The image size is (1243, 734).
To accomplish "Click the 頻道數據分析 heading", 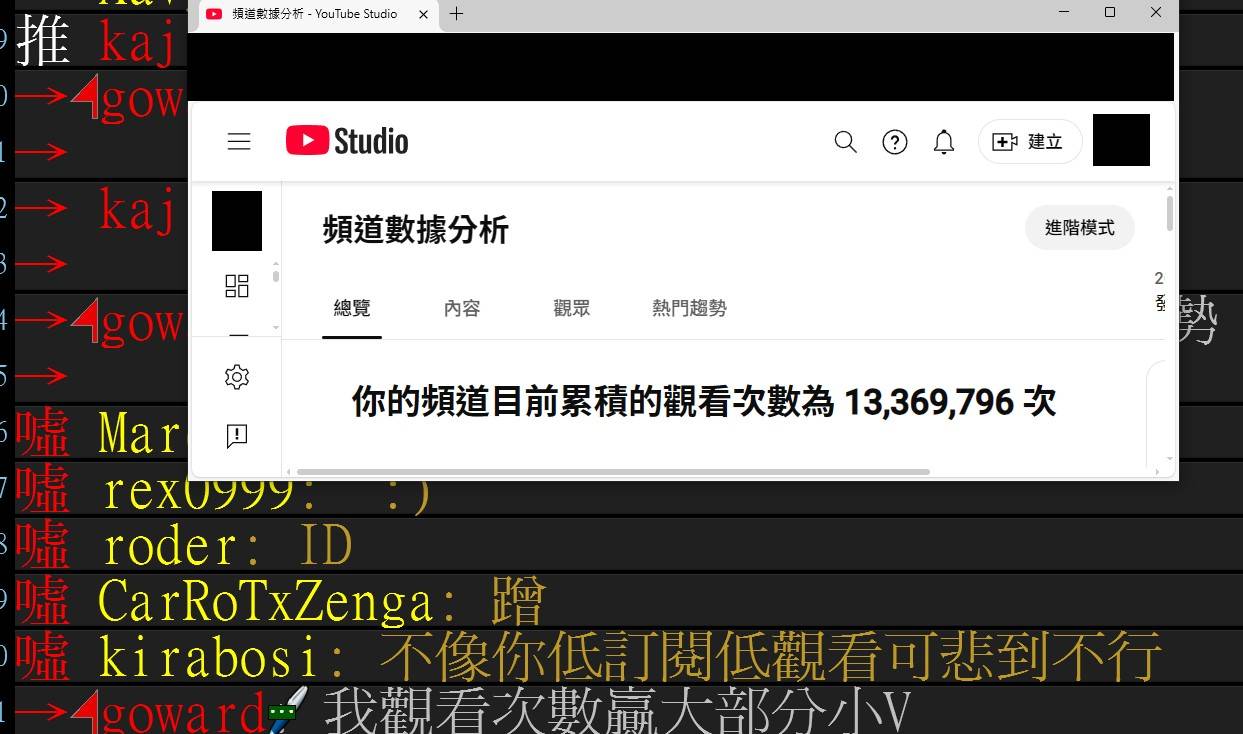I will [416, 230].
